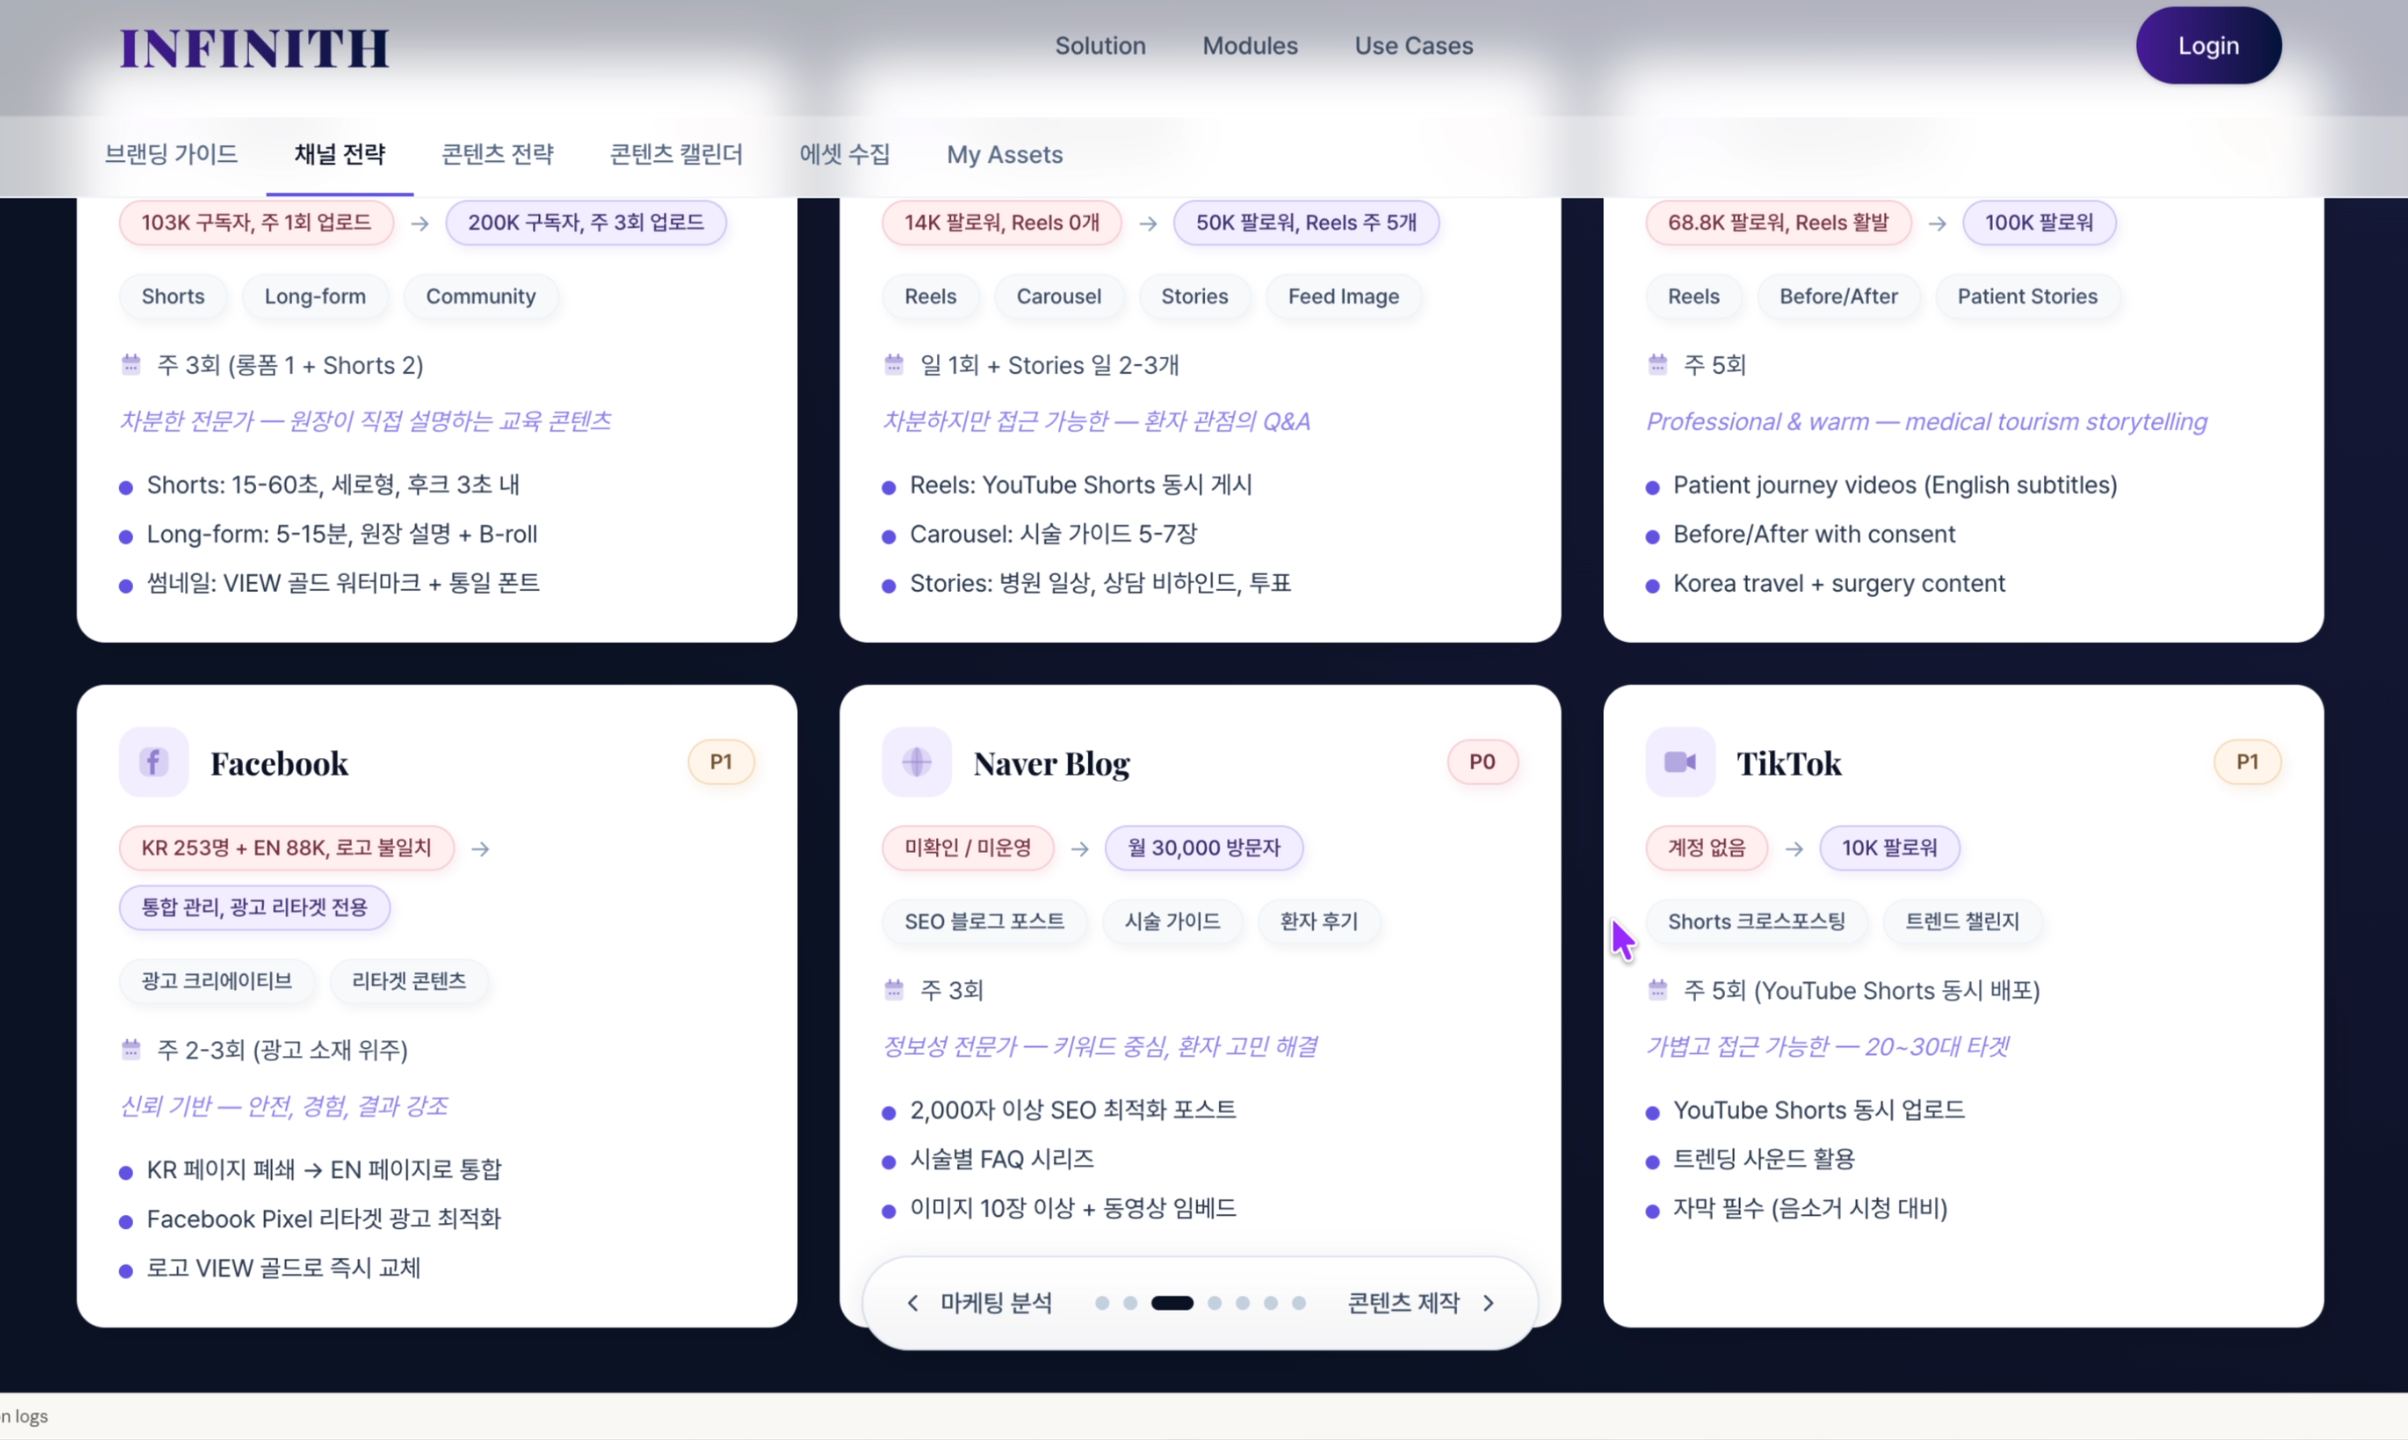
Task: Open the 콘텐츠 캘린더 tab
Action: tap(676, 154)
